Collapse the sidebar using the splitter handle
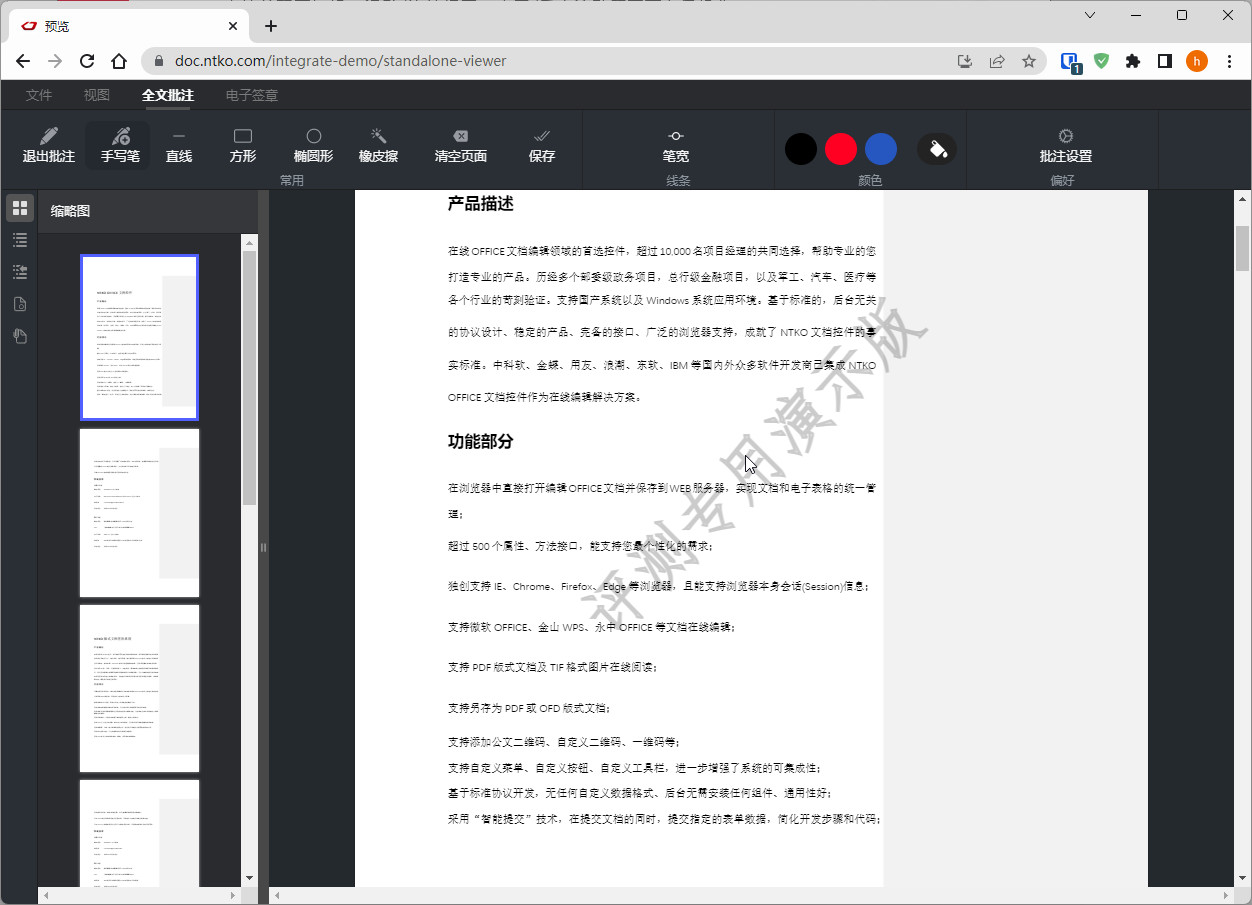This screenshot has width=1252, height=905. 264,547
